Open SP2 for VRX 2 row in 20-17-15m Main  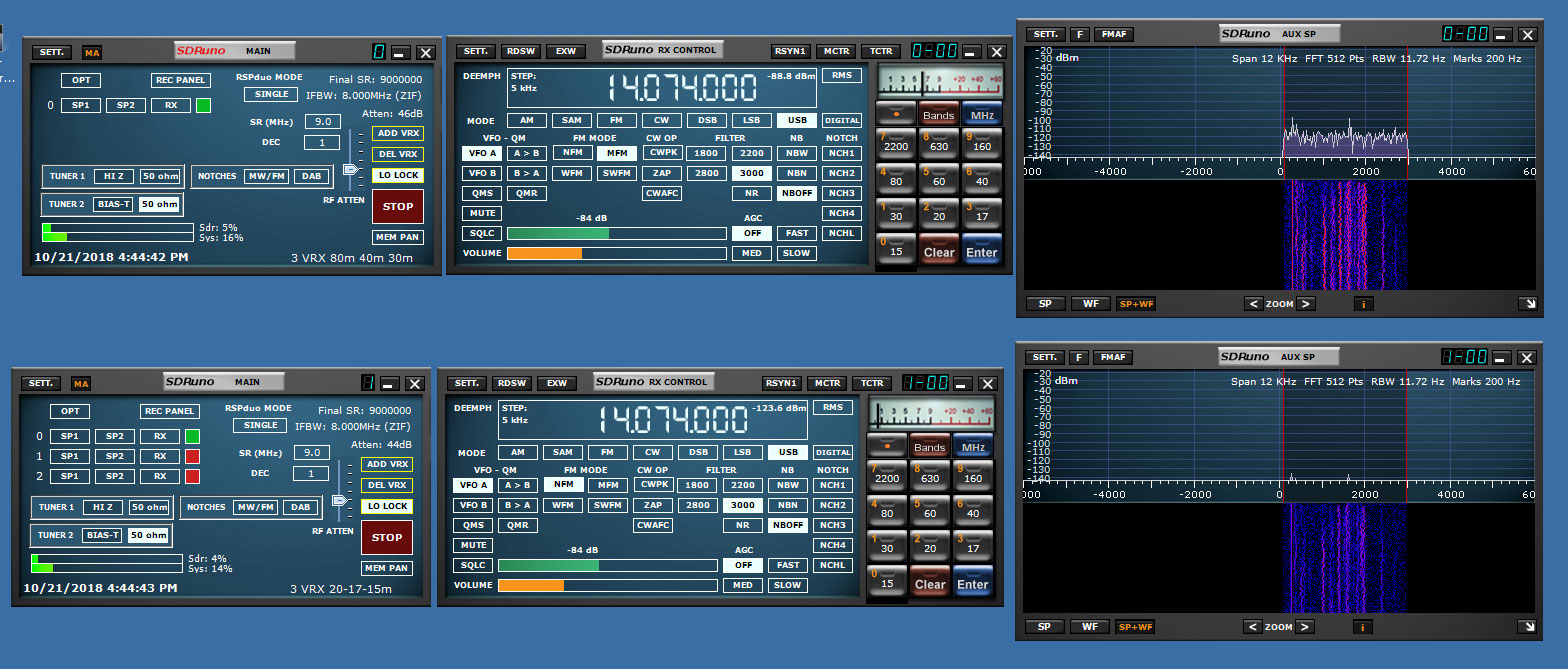click(x=115, y=476)
